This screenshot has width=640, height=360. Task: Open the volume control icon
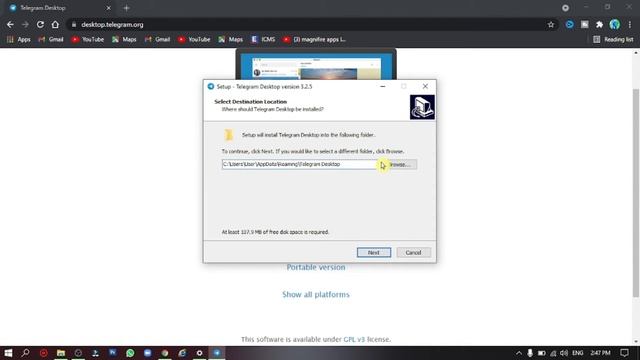click(x=564, y=353)
